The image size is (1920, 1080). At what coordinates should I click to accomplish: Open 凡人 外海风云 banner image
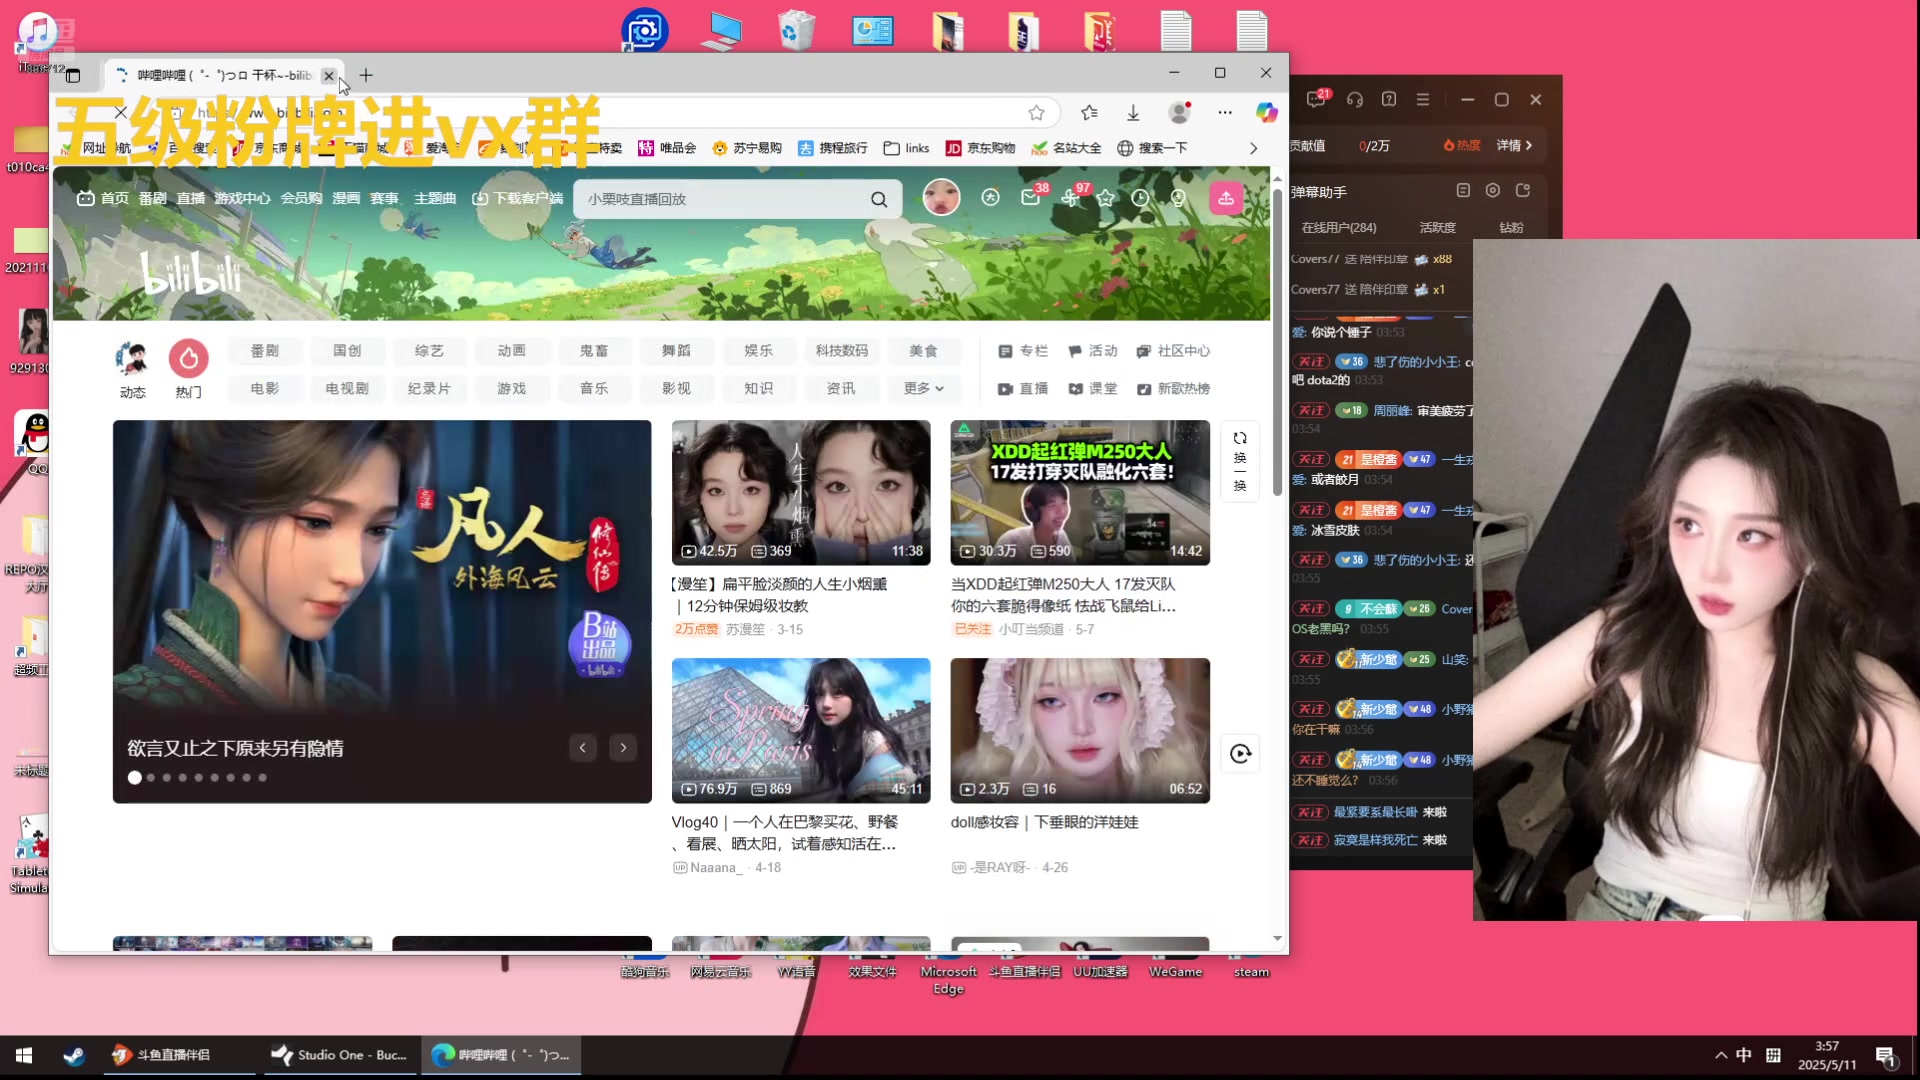point(382,611)
